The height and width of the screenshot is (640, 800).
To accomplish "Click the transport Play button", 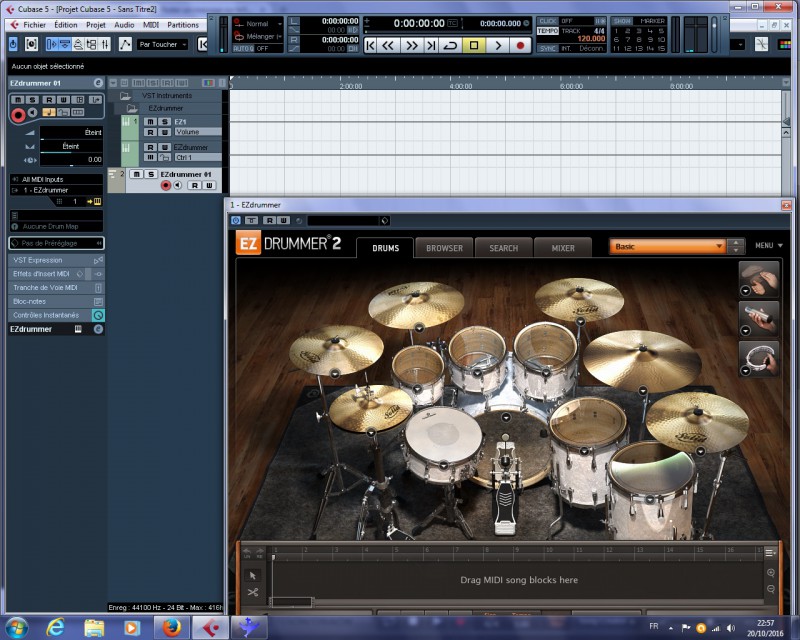I will [498, 45].
